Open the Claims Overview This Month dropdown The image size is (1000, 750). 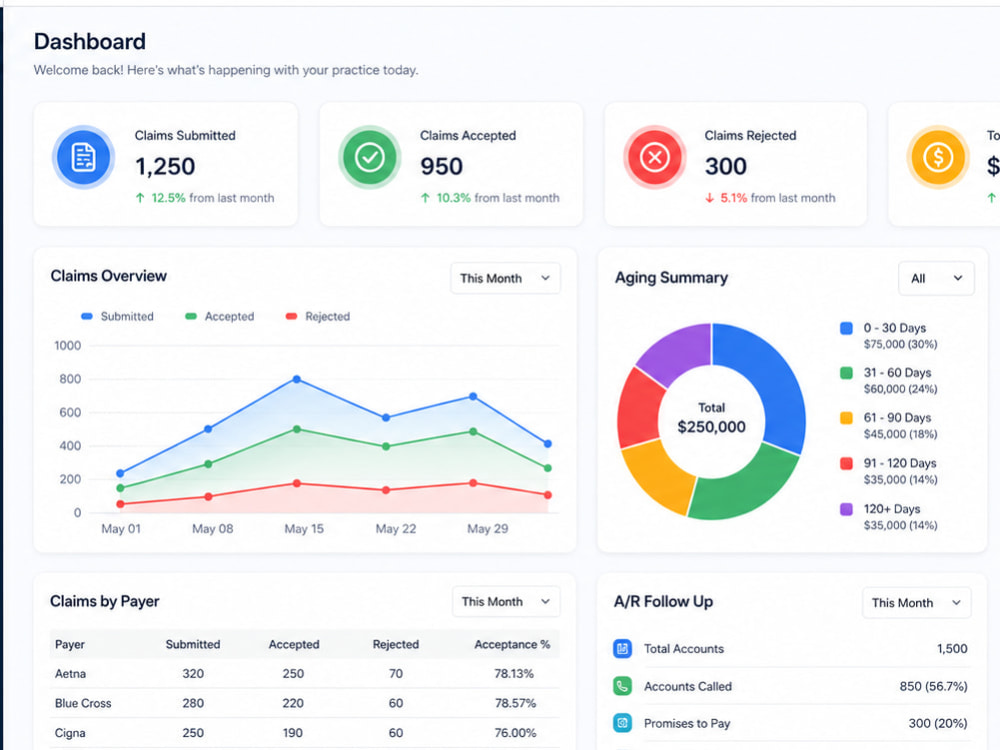click(505, 278)
